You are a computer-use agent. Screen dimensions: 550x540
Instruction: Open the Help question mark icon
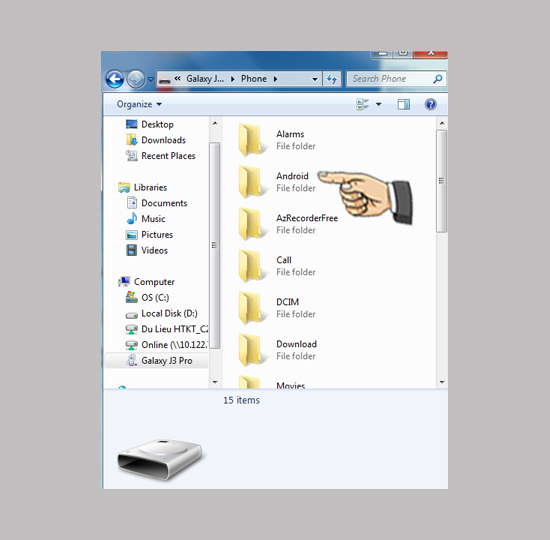click(430, 104)
